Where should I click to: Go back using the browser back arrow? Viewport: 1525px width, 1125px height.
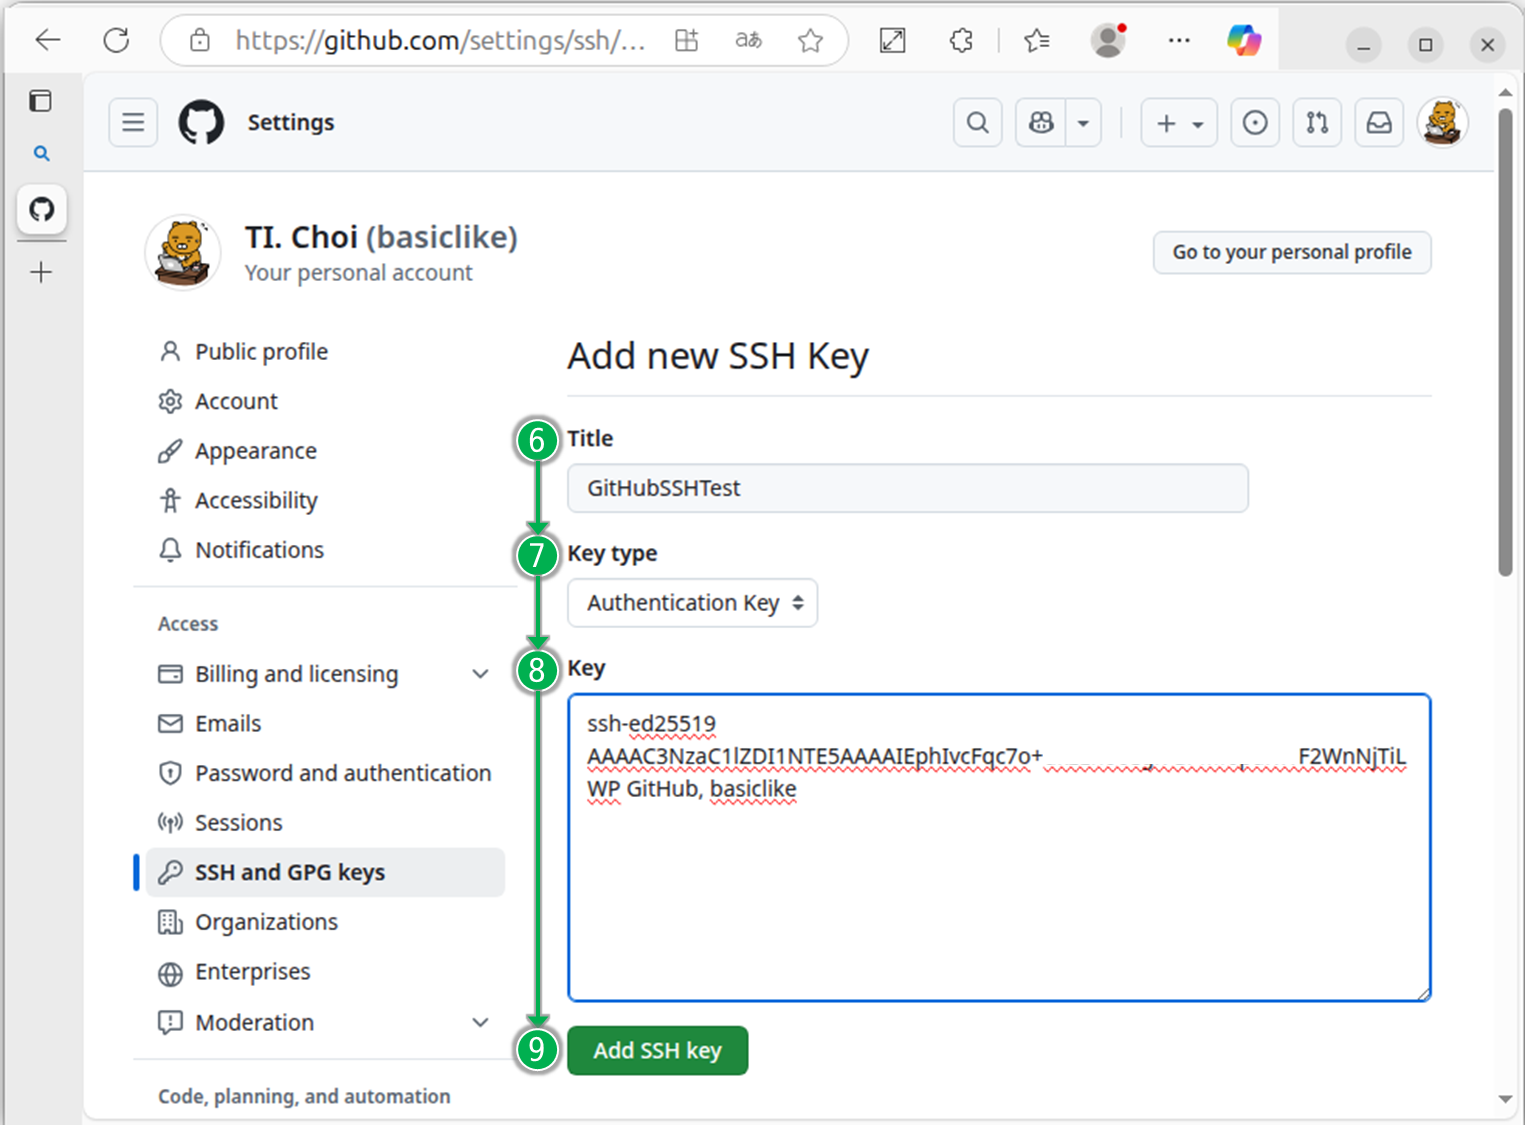47,40
